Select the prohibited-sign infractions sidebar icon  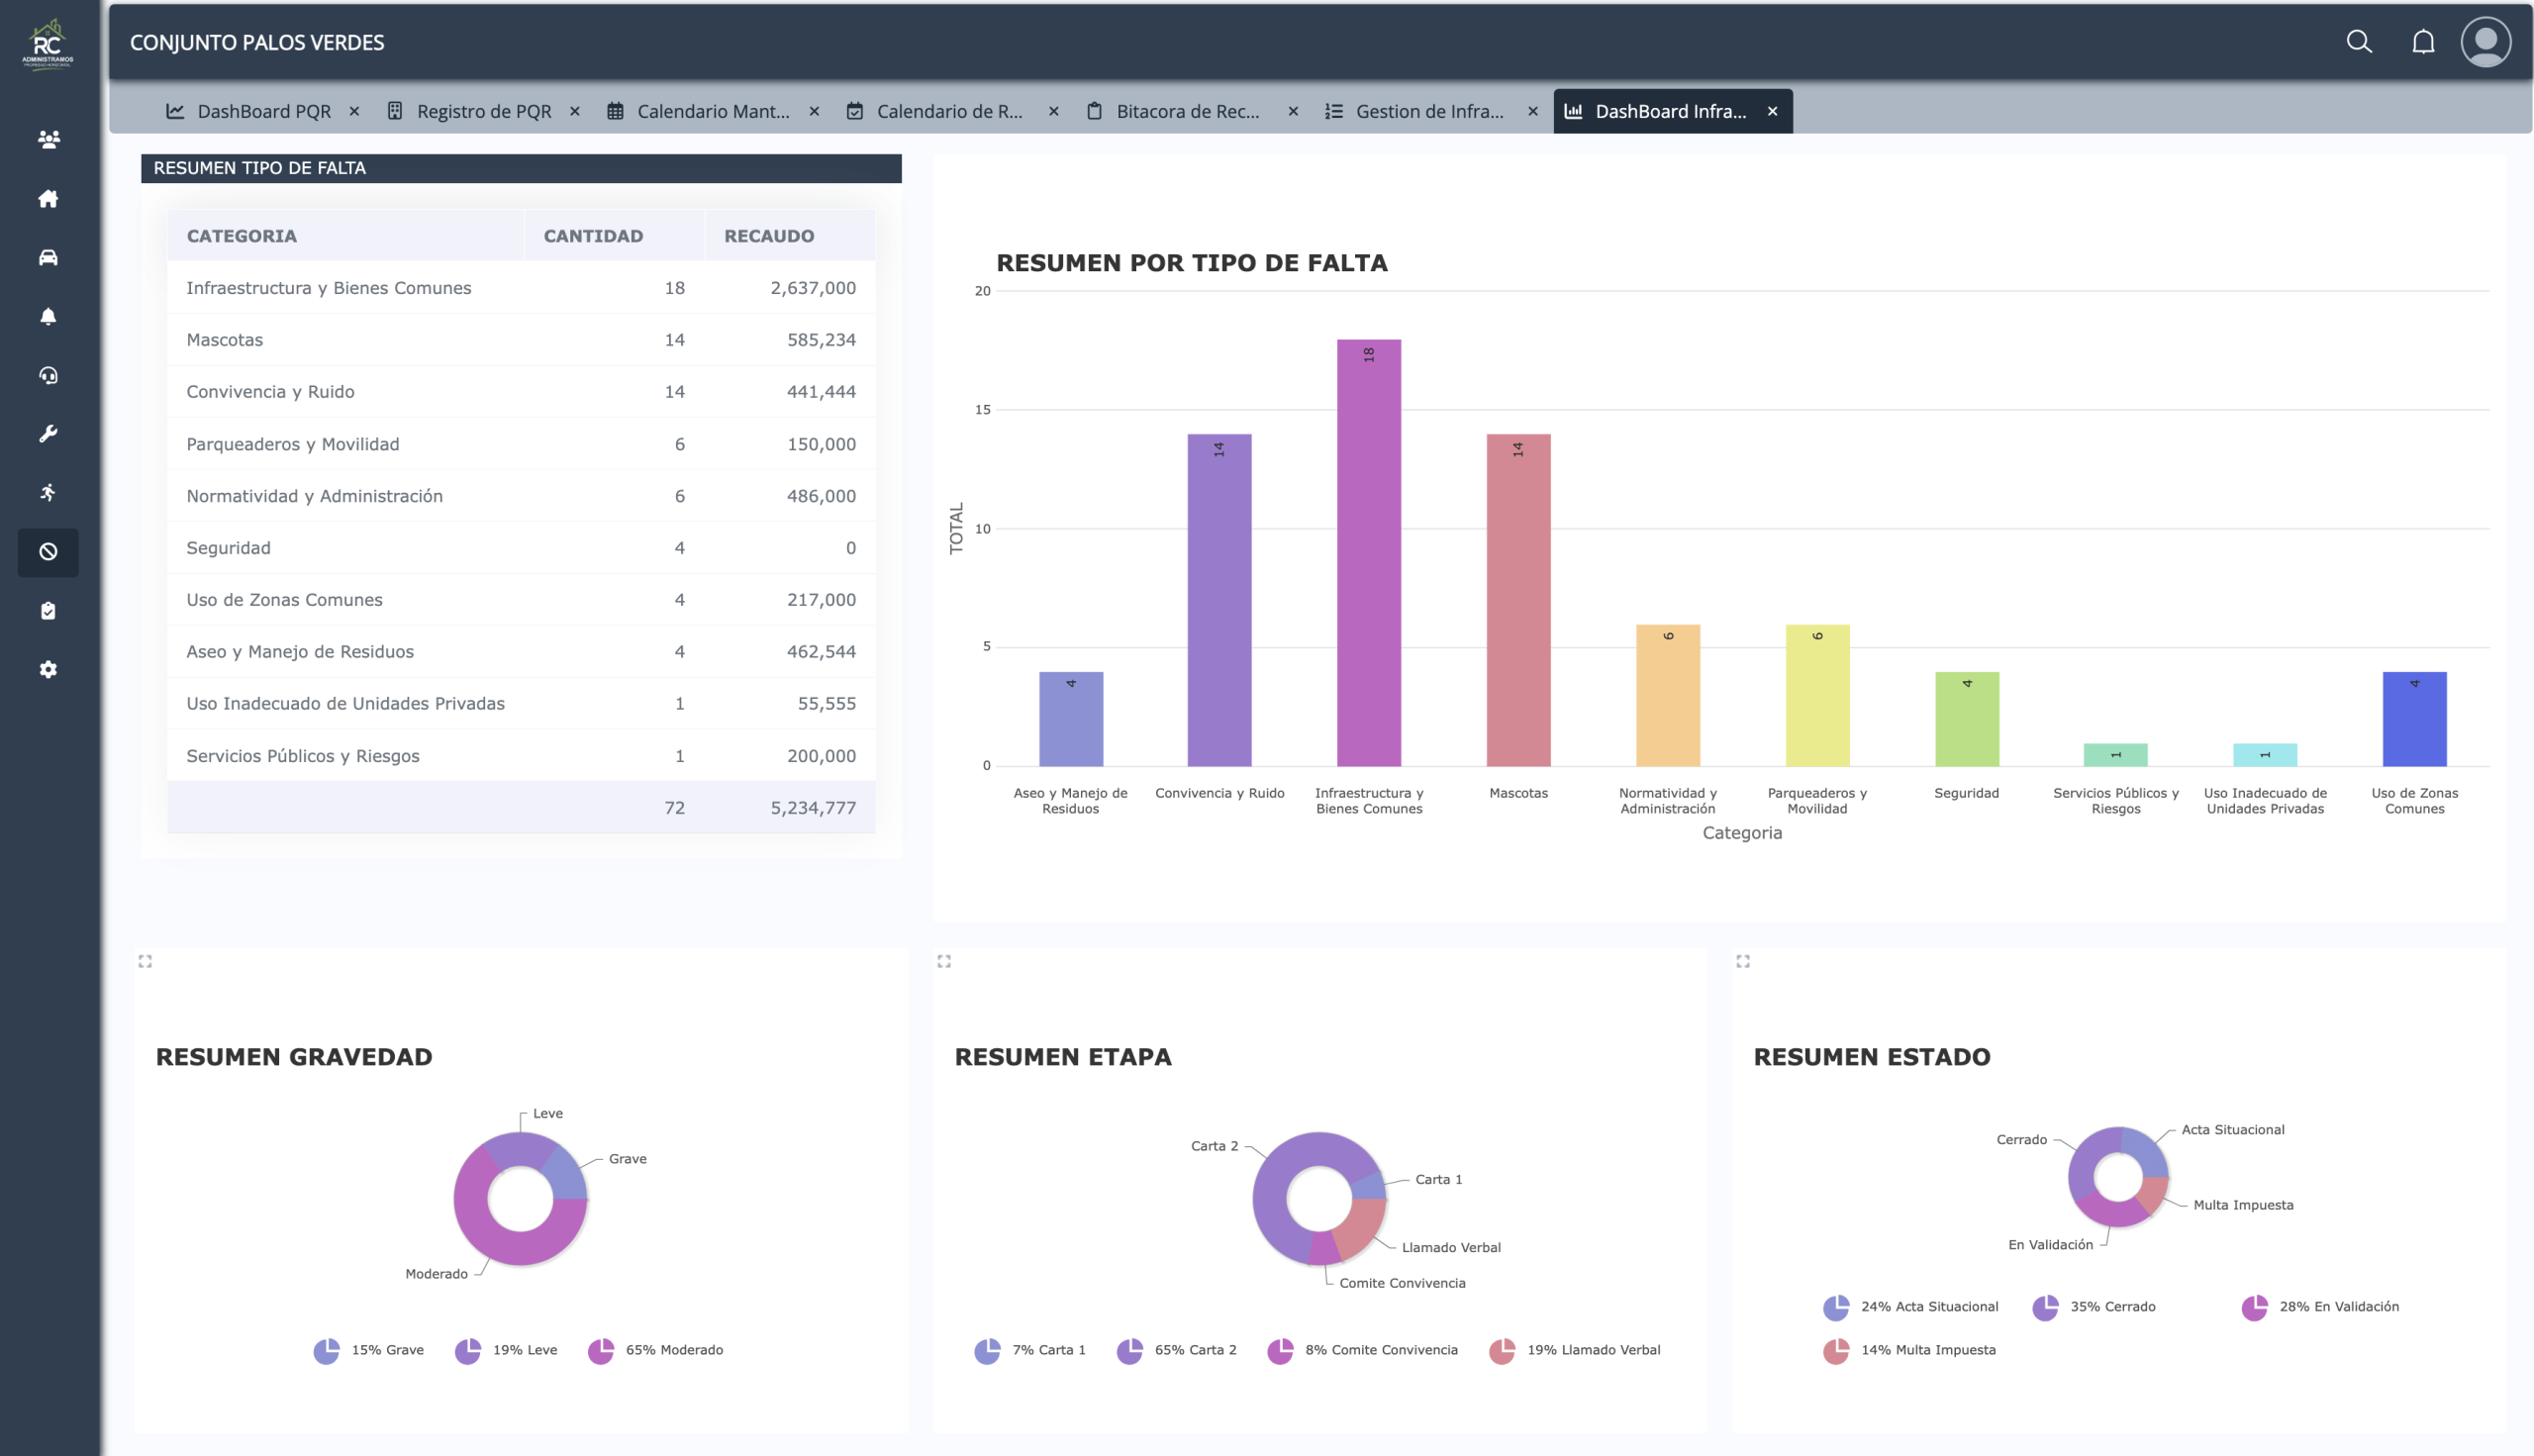coord(48,552)
